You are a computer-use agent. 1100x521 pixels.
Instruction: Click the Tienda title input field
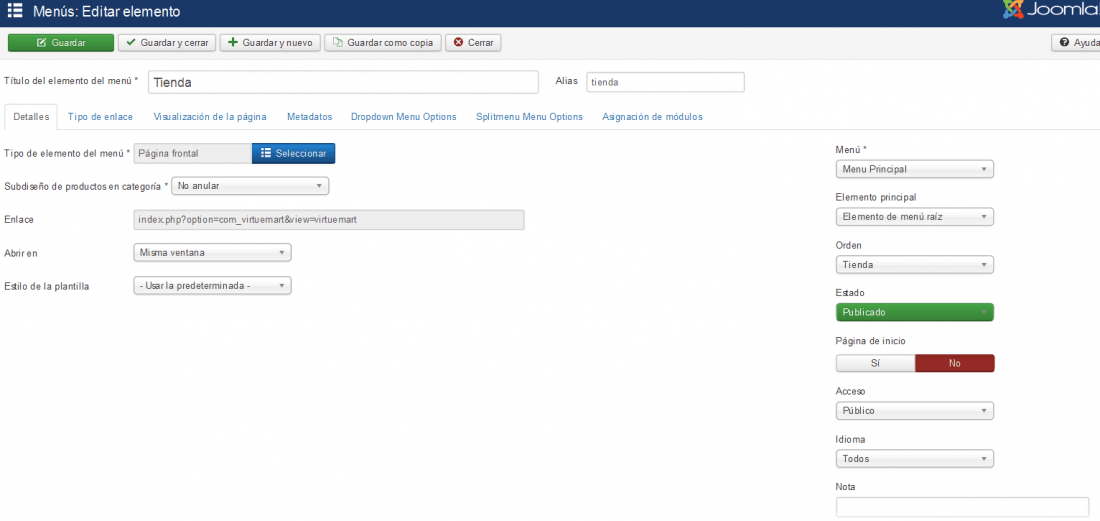343,82
